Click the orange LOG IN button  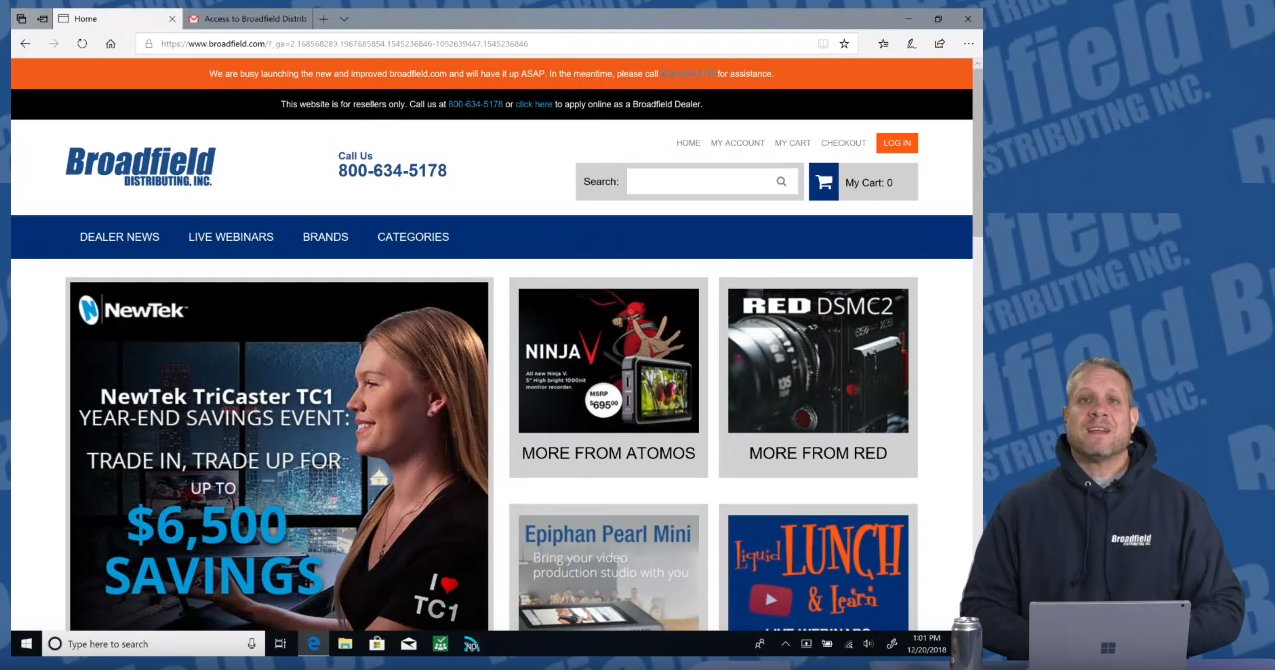click(897, 143)
